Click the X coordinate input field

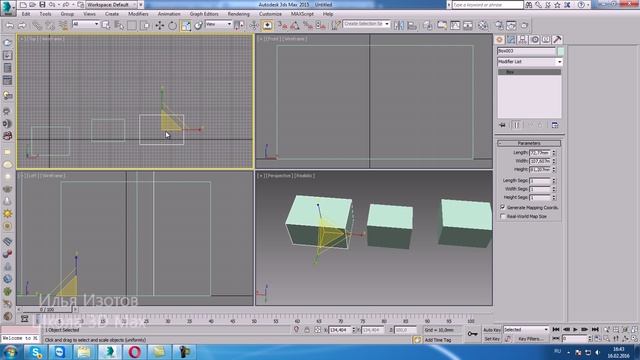(340, 330)
